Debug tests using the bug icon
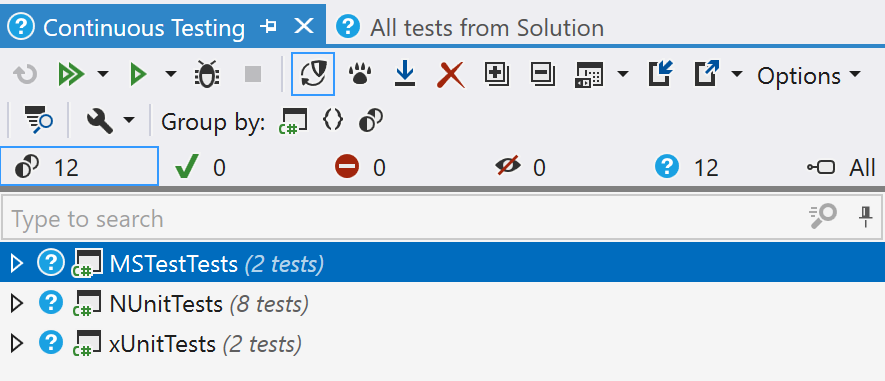The image size is (885, 381). point(207,75)
